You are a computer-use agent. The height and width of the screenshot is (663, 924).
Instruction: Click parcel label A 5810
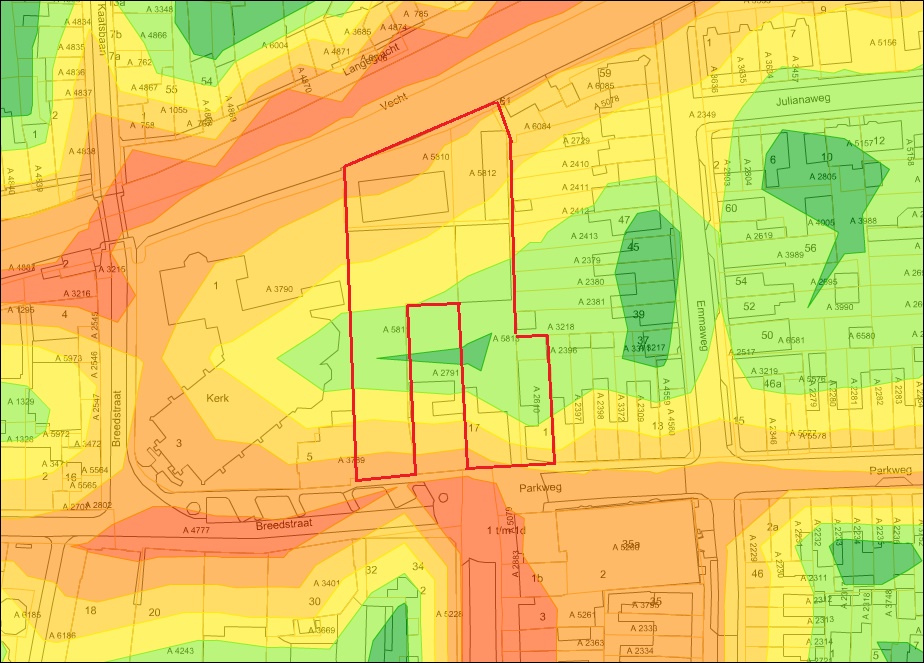pos(436,157)
